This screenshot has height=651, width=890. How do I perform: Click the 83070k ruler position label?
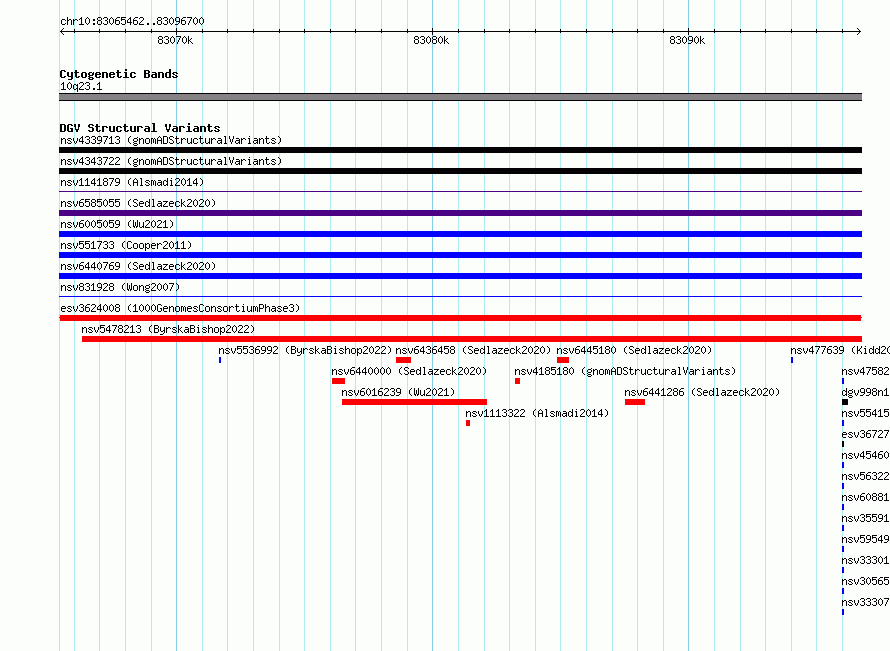tap(175, 40)
